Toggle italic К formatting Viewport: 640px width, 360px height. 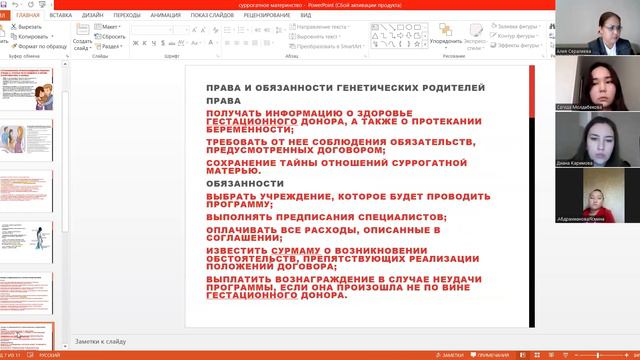[x=144, y=43]
